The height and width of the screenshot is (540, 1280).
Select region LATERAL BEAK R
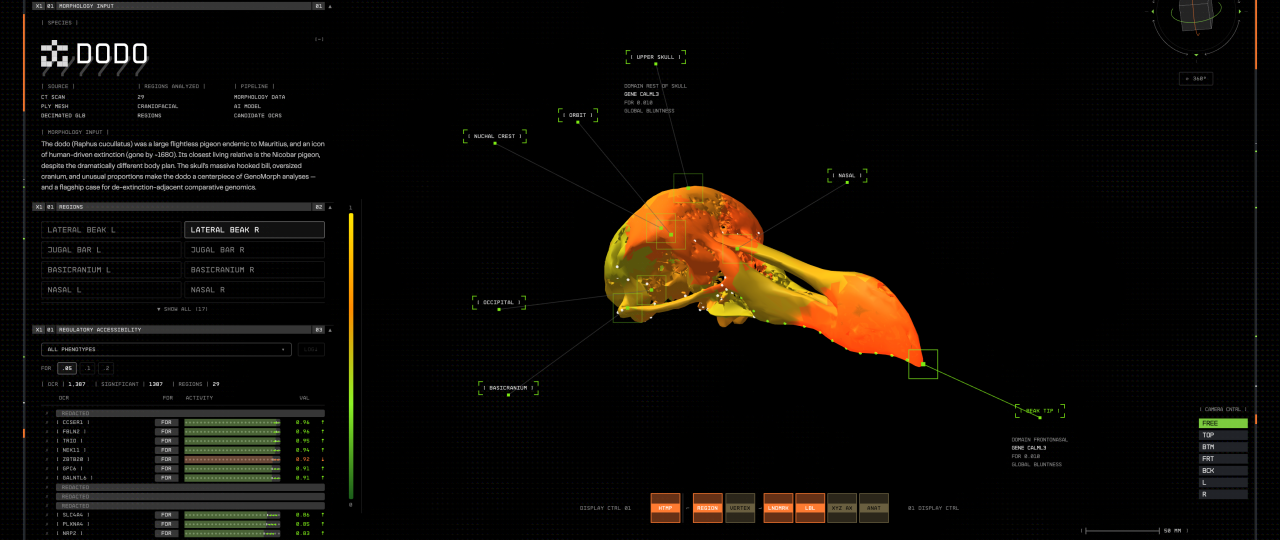pyautogui.click(x=255, y=230)
